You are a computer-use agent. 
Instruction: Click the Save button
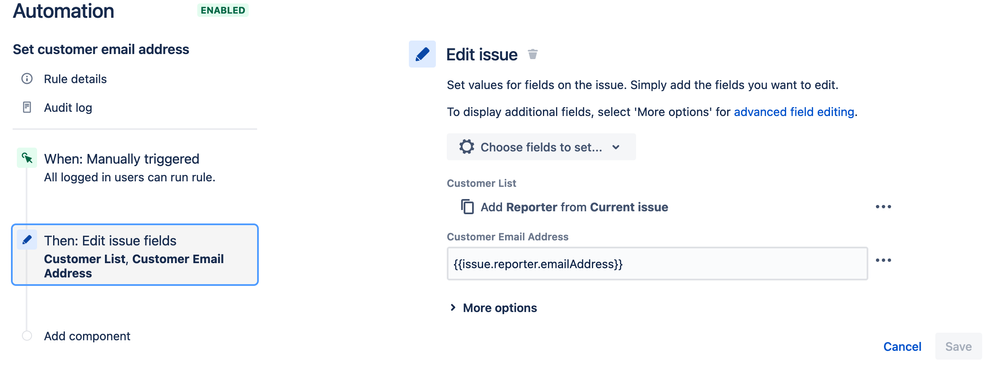point(958,346)
